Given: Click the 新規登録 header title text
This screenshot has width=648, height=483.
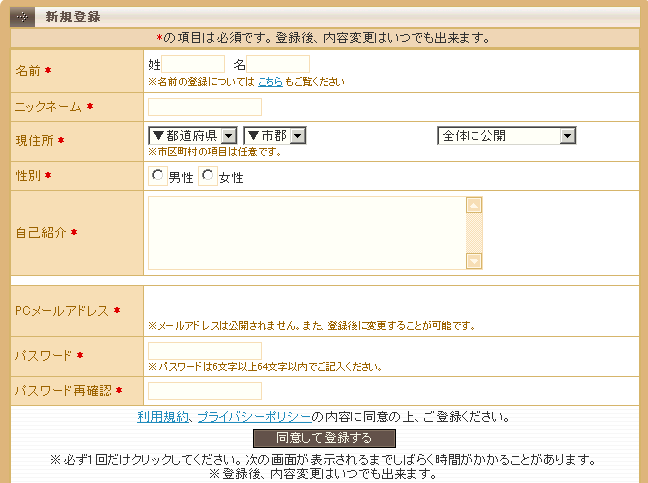Looking at the screenshot, I should click(x=72, y=17).
